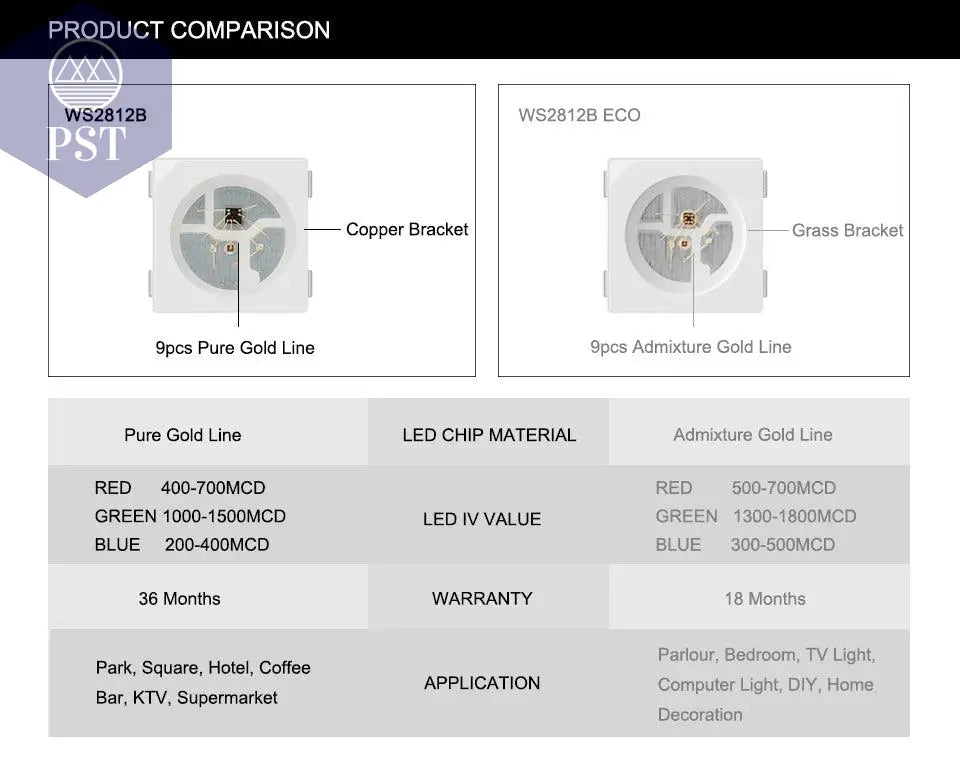Select the Copper Bracket label
This screenshot has width=960, height=764.
[407, 230]
